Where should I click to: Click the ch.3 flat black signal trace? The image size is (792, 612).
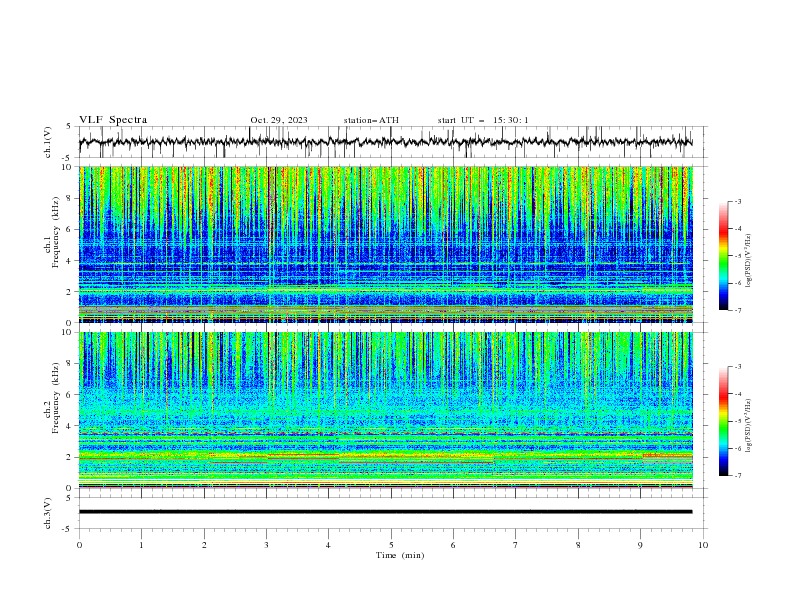385,512
